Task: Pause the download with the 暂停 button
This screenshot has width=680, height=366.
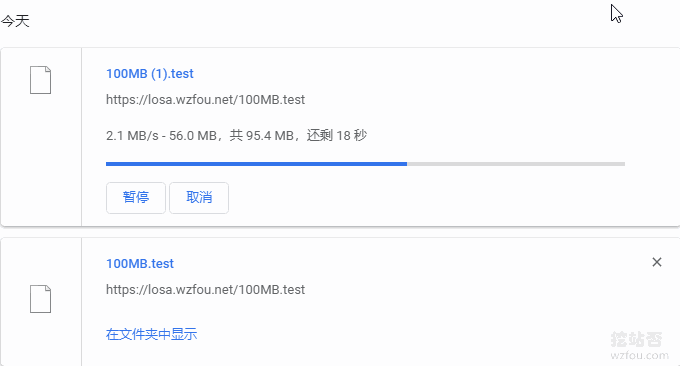Action: tap(136, 198)
